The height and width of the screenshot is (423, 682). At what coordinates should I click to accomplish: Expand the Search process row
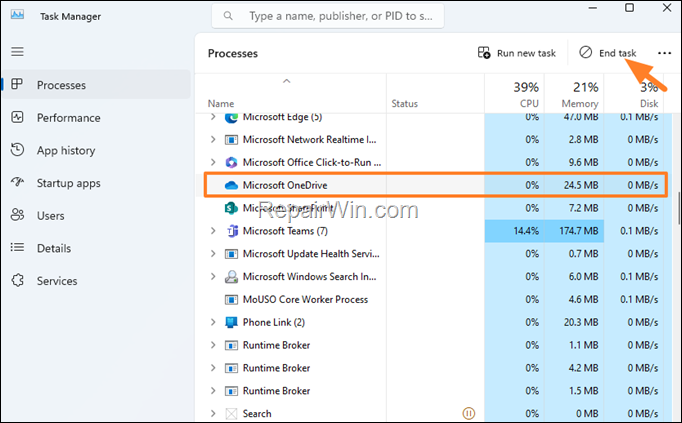click(213, 413)
